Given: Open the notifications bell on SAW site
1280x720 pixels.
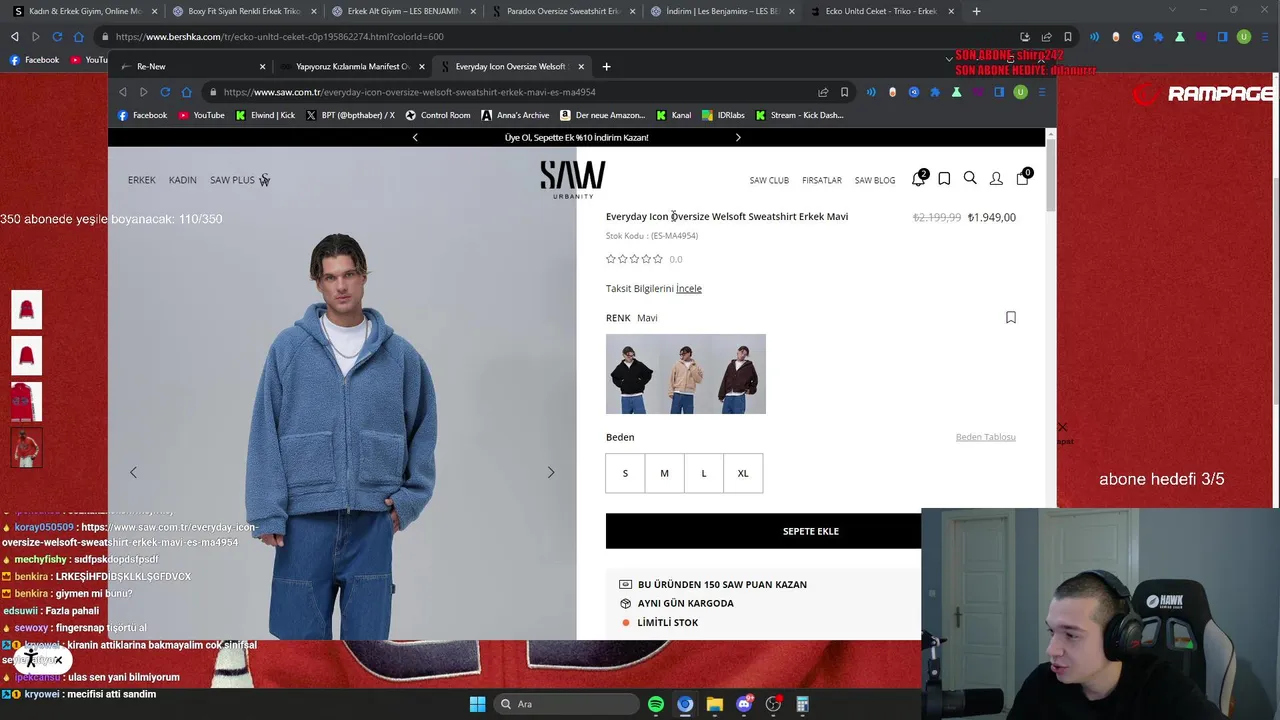Looking at the screenshot, I should (x=918, y=179).
